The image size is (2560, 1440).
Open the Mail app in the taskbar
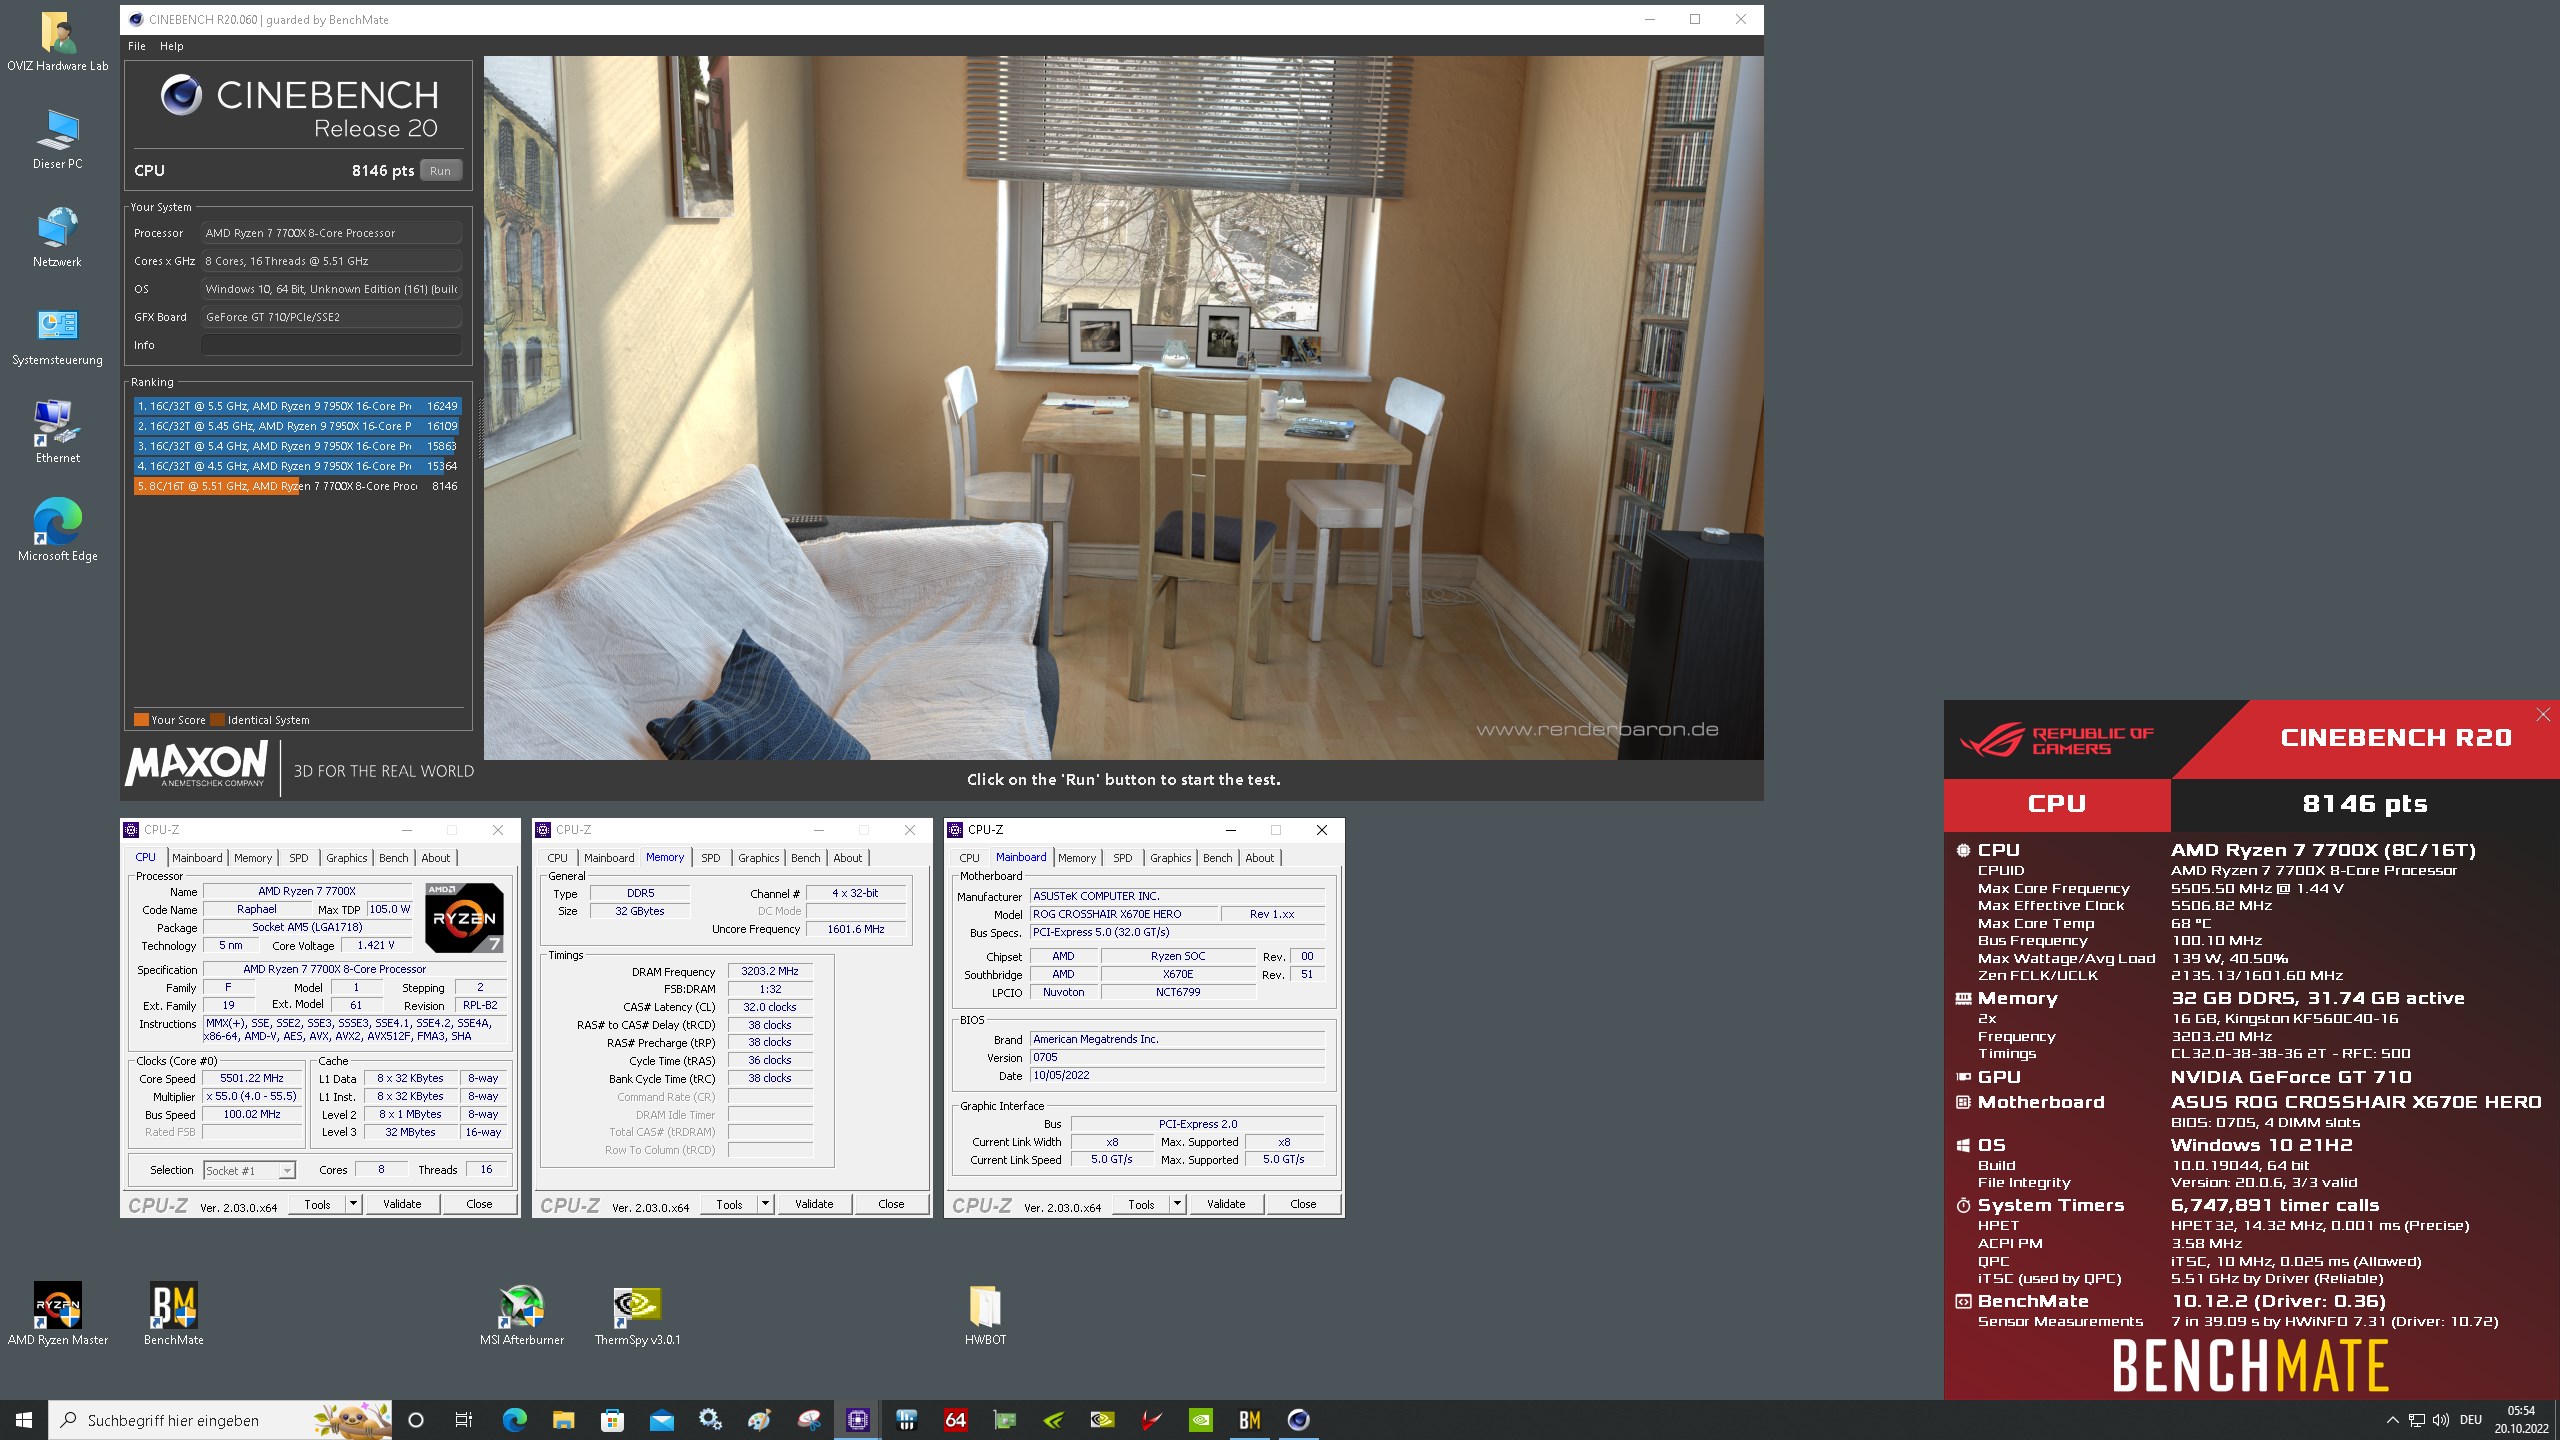661,1420
